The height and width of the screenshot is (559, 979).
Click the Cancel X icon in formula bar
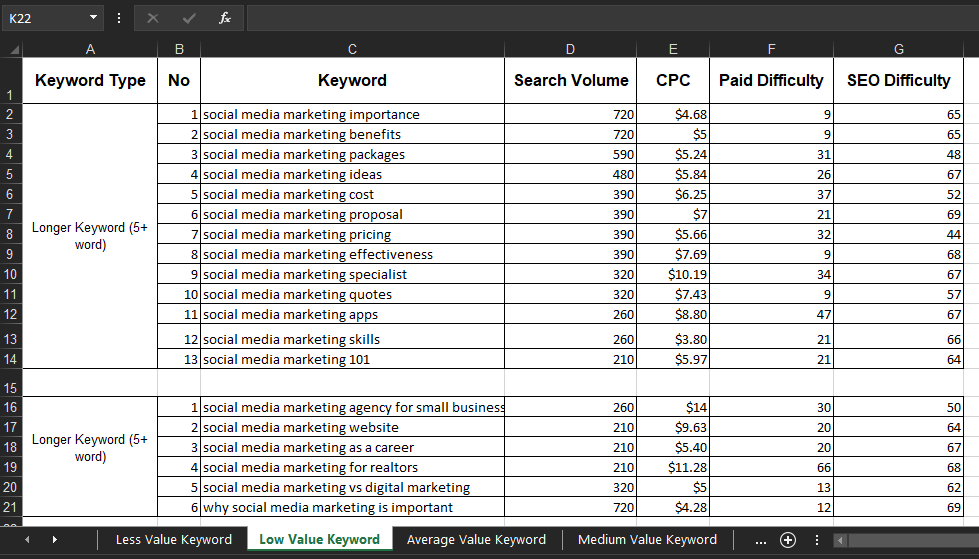152,18
